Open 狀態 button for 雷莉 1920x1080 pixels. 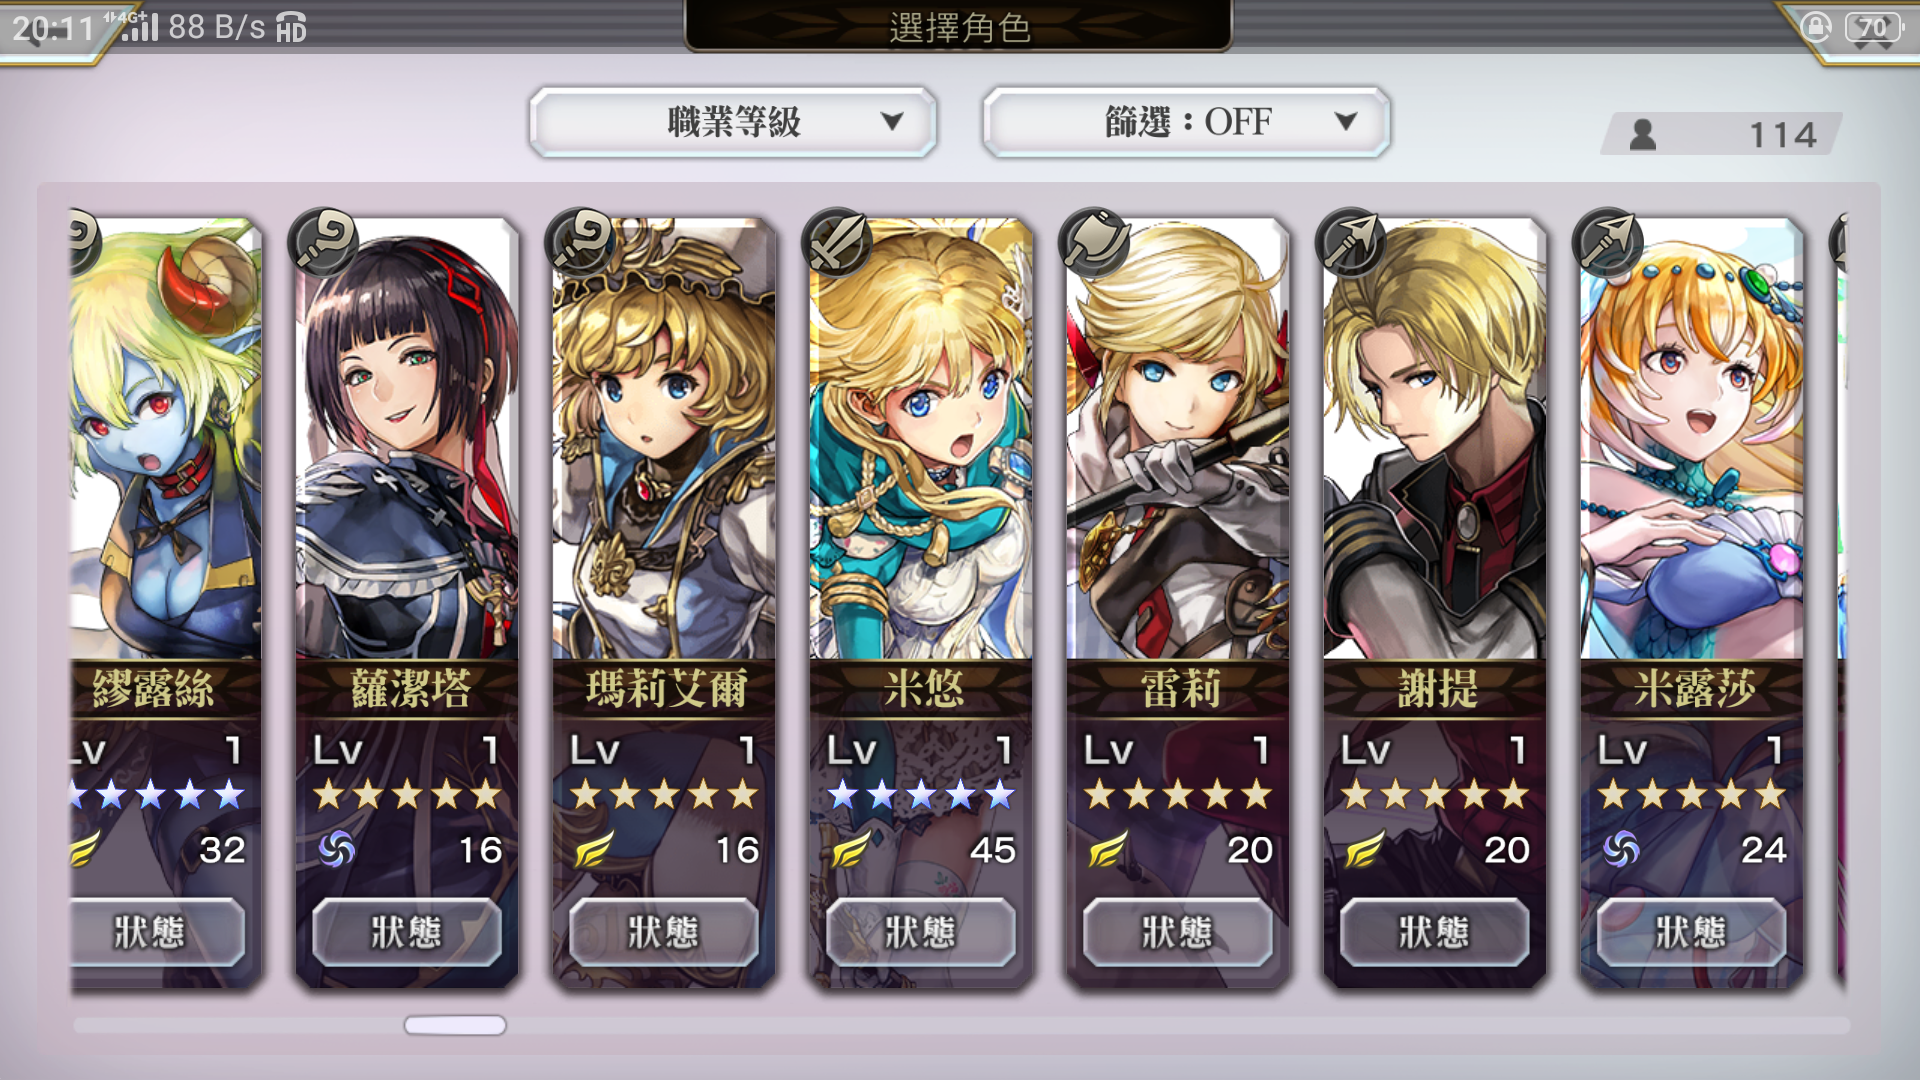pos(1178,932)
